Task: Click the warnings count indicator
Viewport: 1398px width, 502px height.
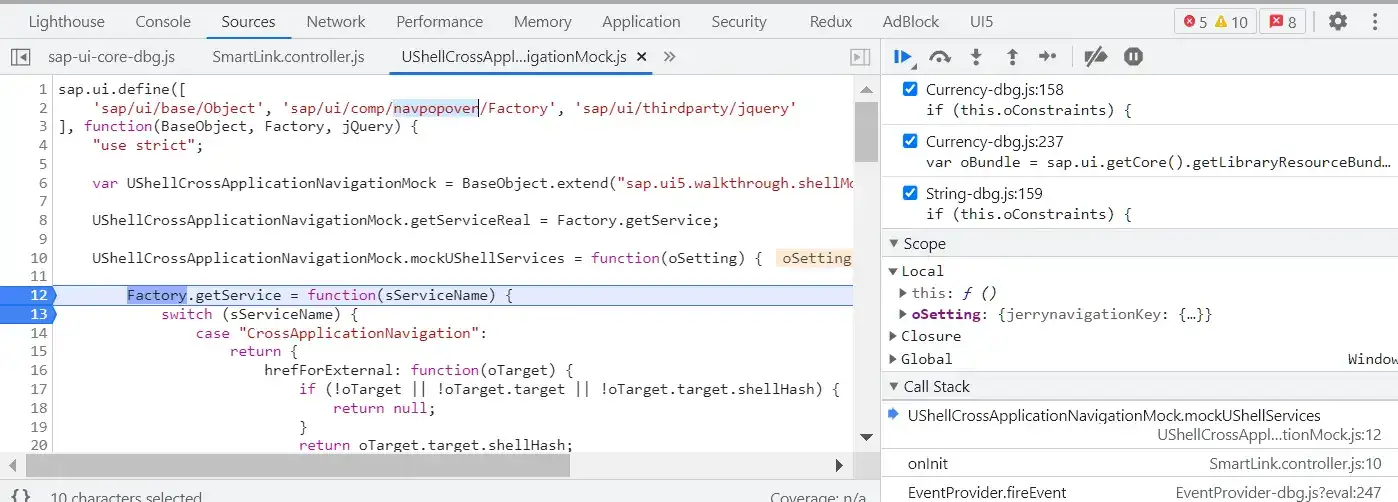Action: pyautogui.click(x=1232, y=22)
